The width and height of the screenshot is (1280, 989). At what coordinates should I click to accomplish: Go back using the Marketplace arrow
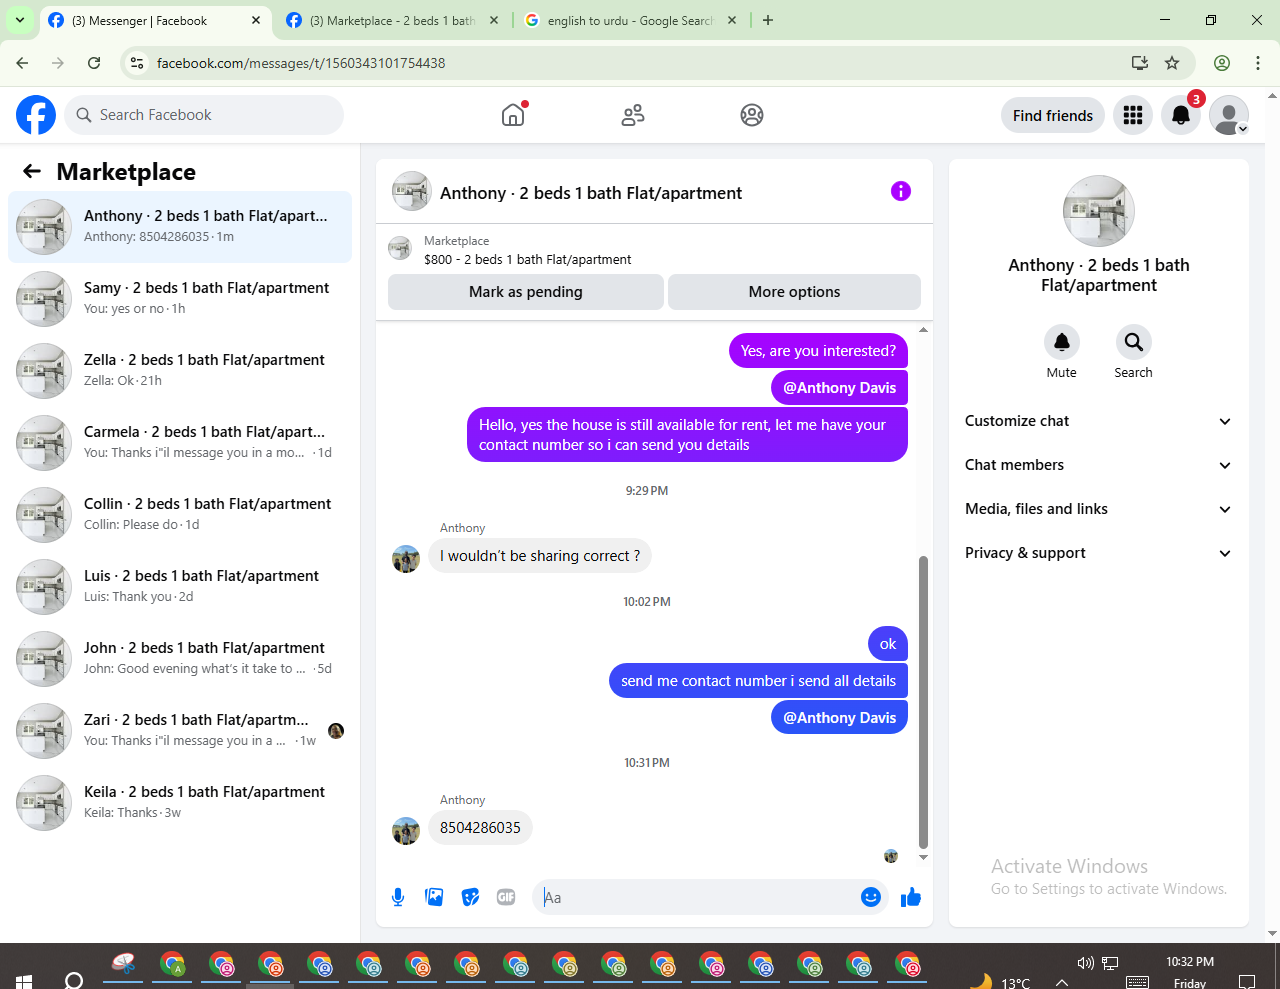pos(32,171)
